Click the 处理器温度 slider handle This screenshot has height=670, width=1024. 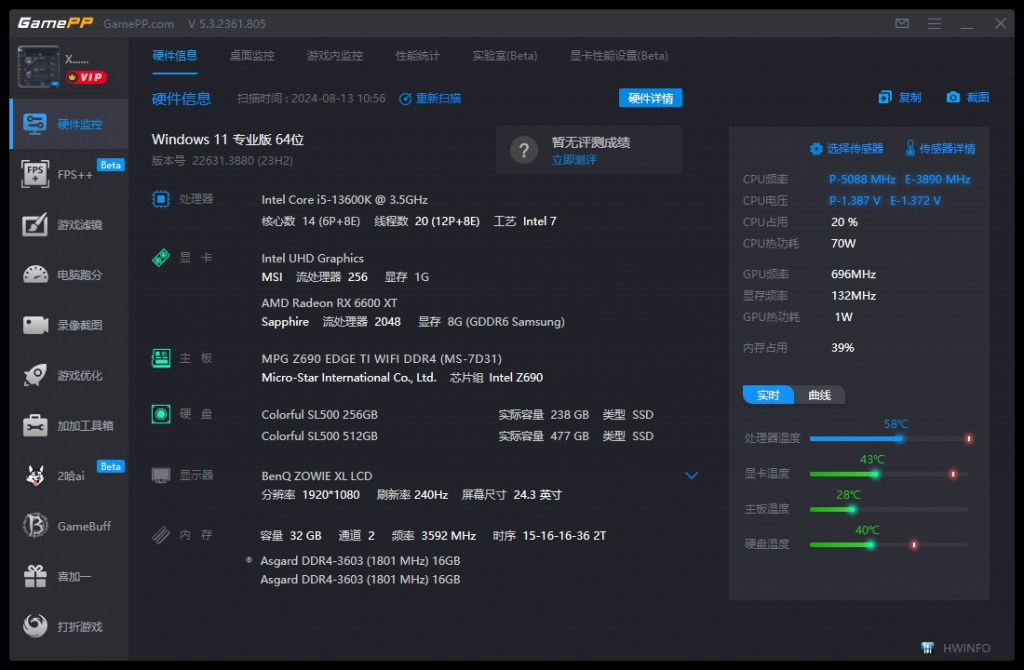coord(899,439)
